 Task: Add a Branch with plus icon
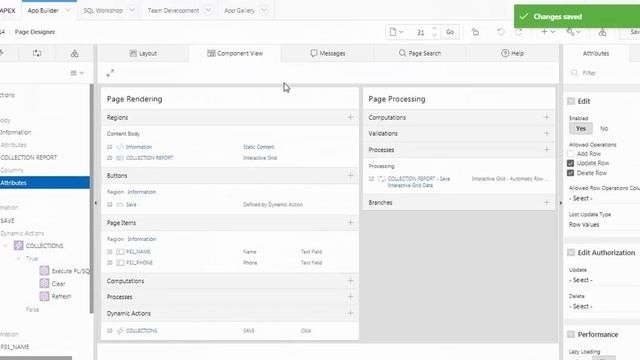(547, 202)
